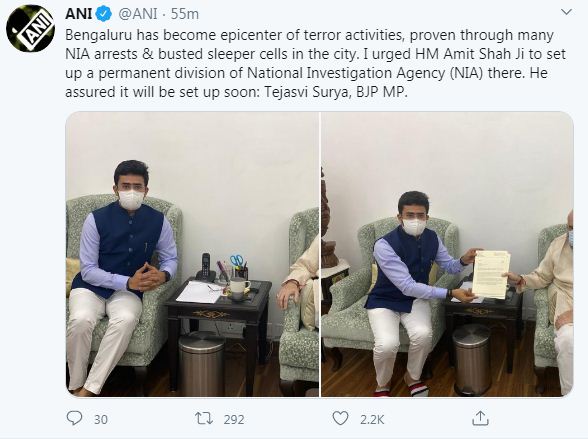
Task: Click the cordless phone on table in left photo
Action: click(206, 267)
